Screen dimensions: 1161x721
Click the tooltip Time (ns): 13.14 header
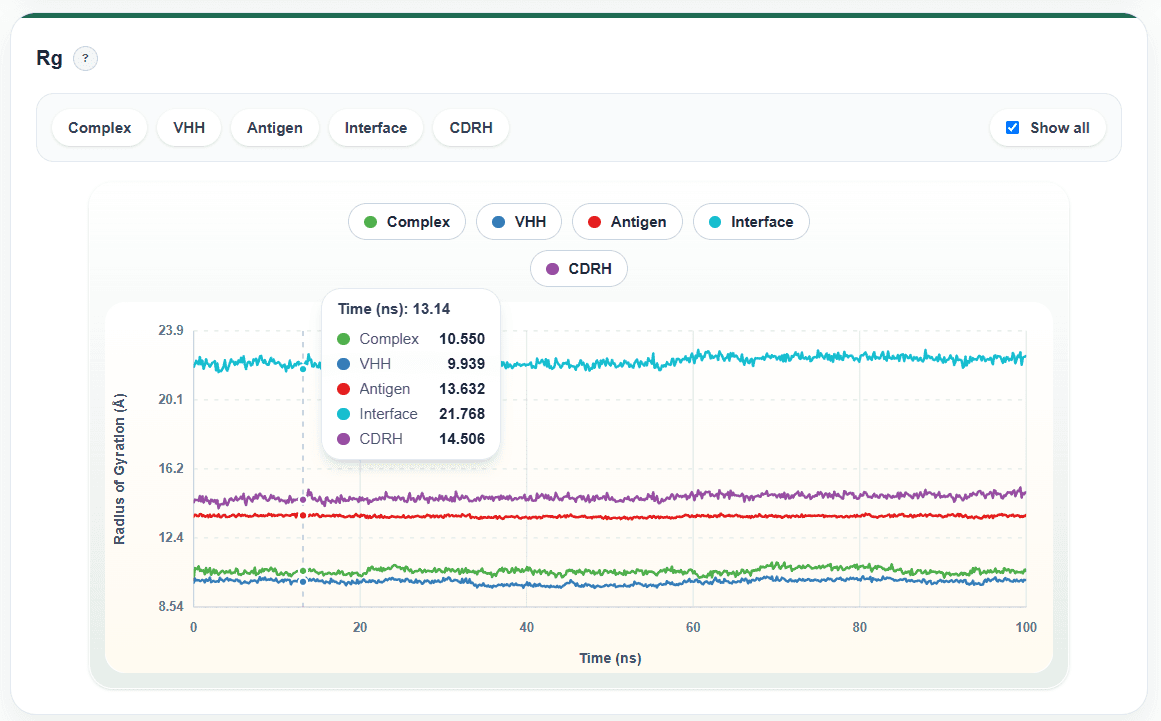[394, 309]
